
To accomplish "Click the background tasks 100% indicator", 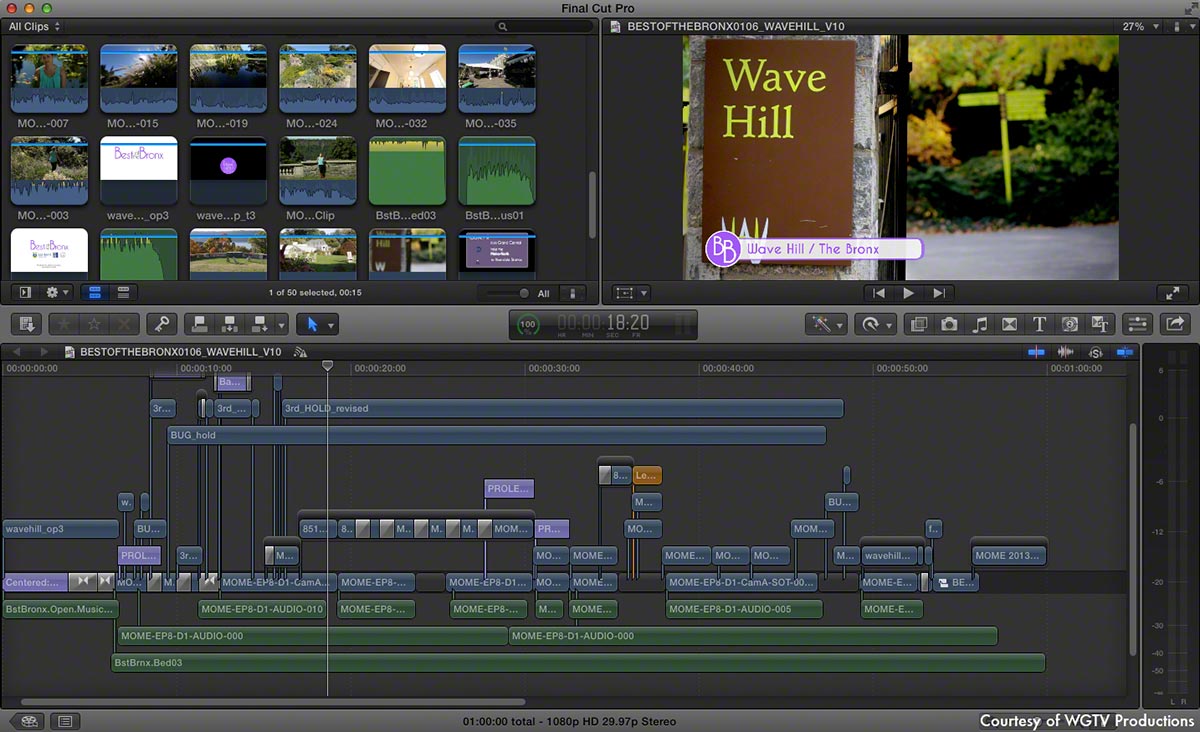I will (x=527, y=324).
